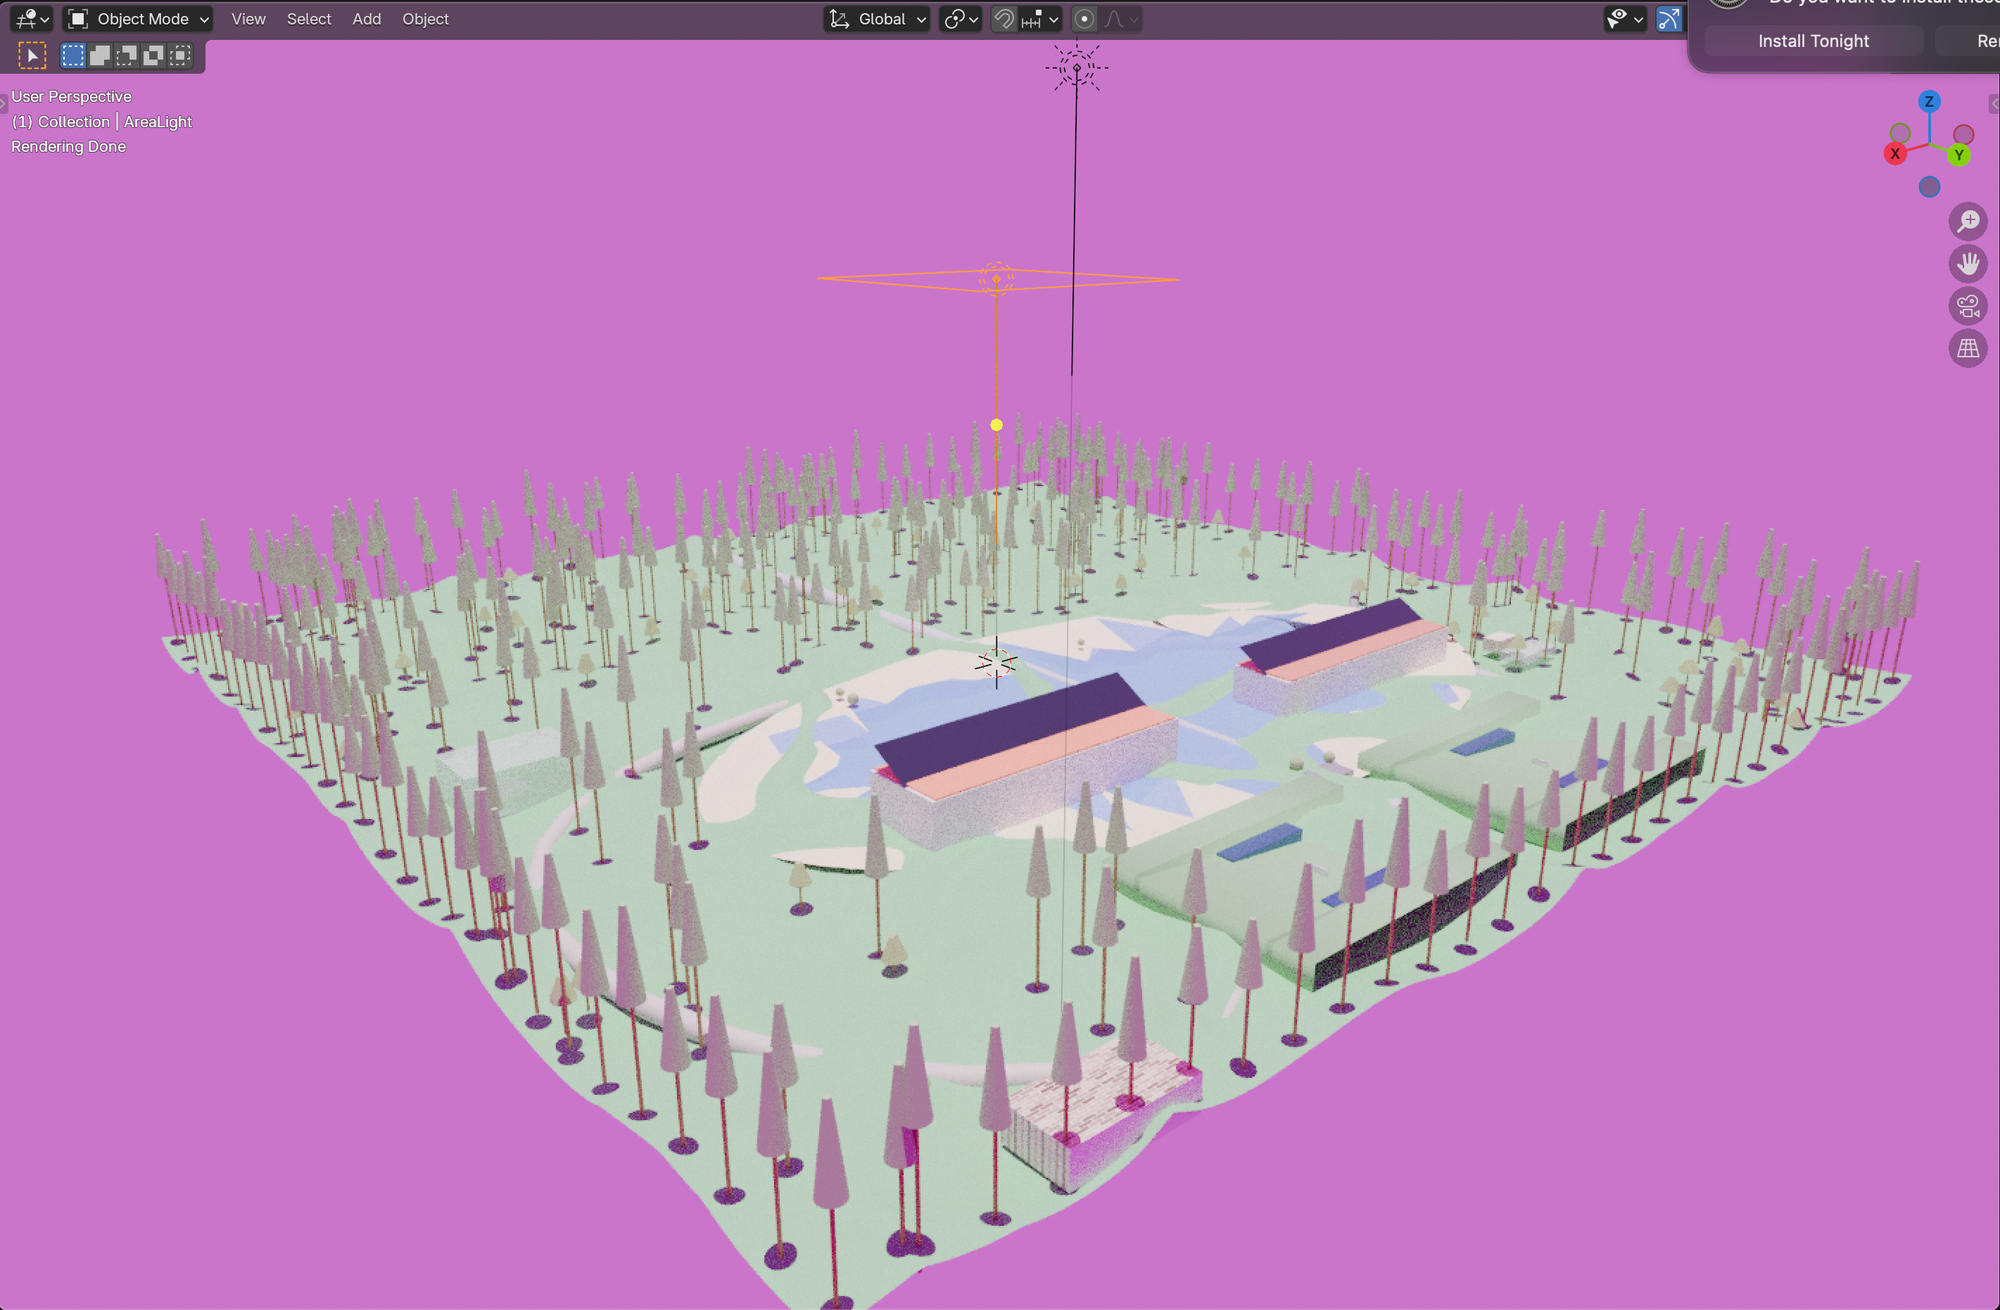
Task: Open the transform pivot point dropdown
Action: (961, 19)
